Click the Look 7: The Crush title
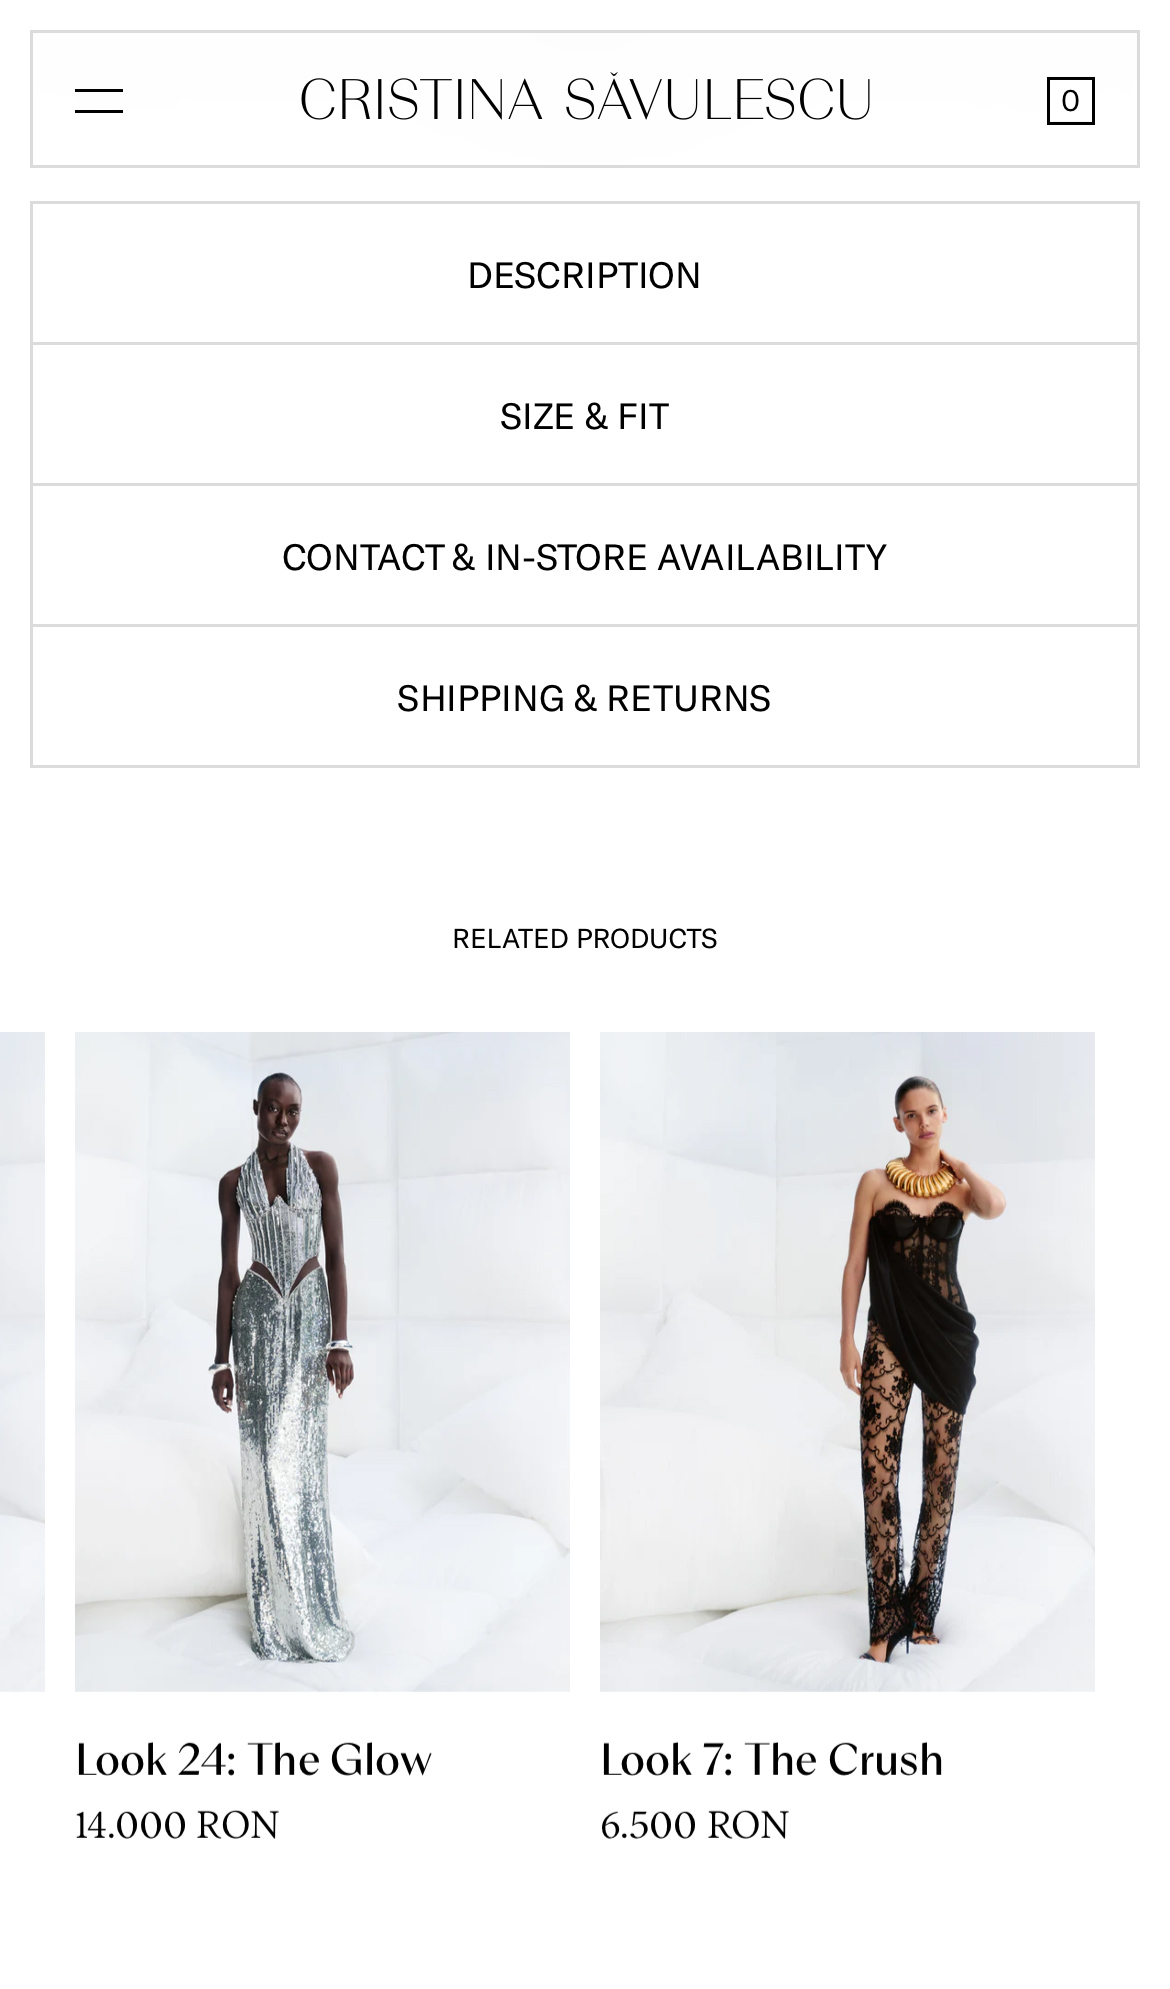This screenshot has height=1989, width=1170. (x=771, y=1759)
